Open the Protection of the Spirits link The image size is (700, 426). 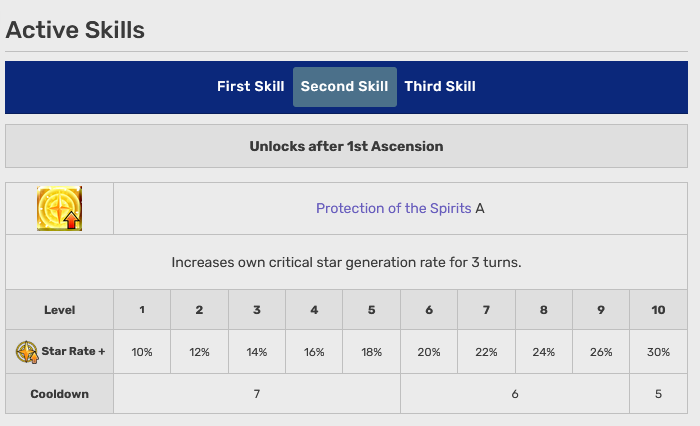click(393, 208)
